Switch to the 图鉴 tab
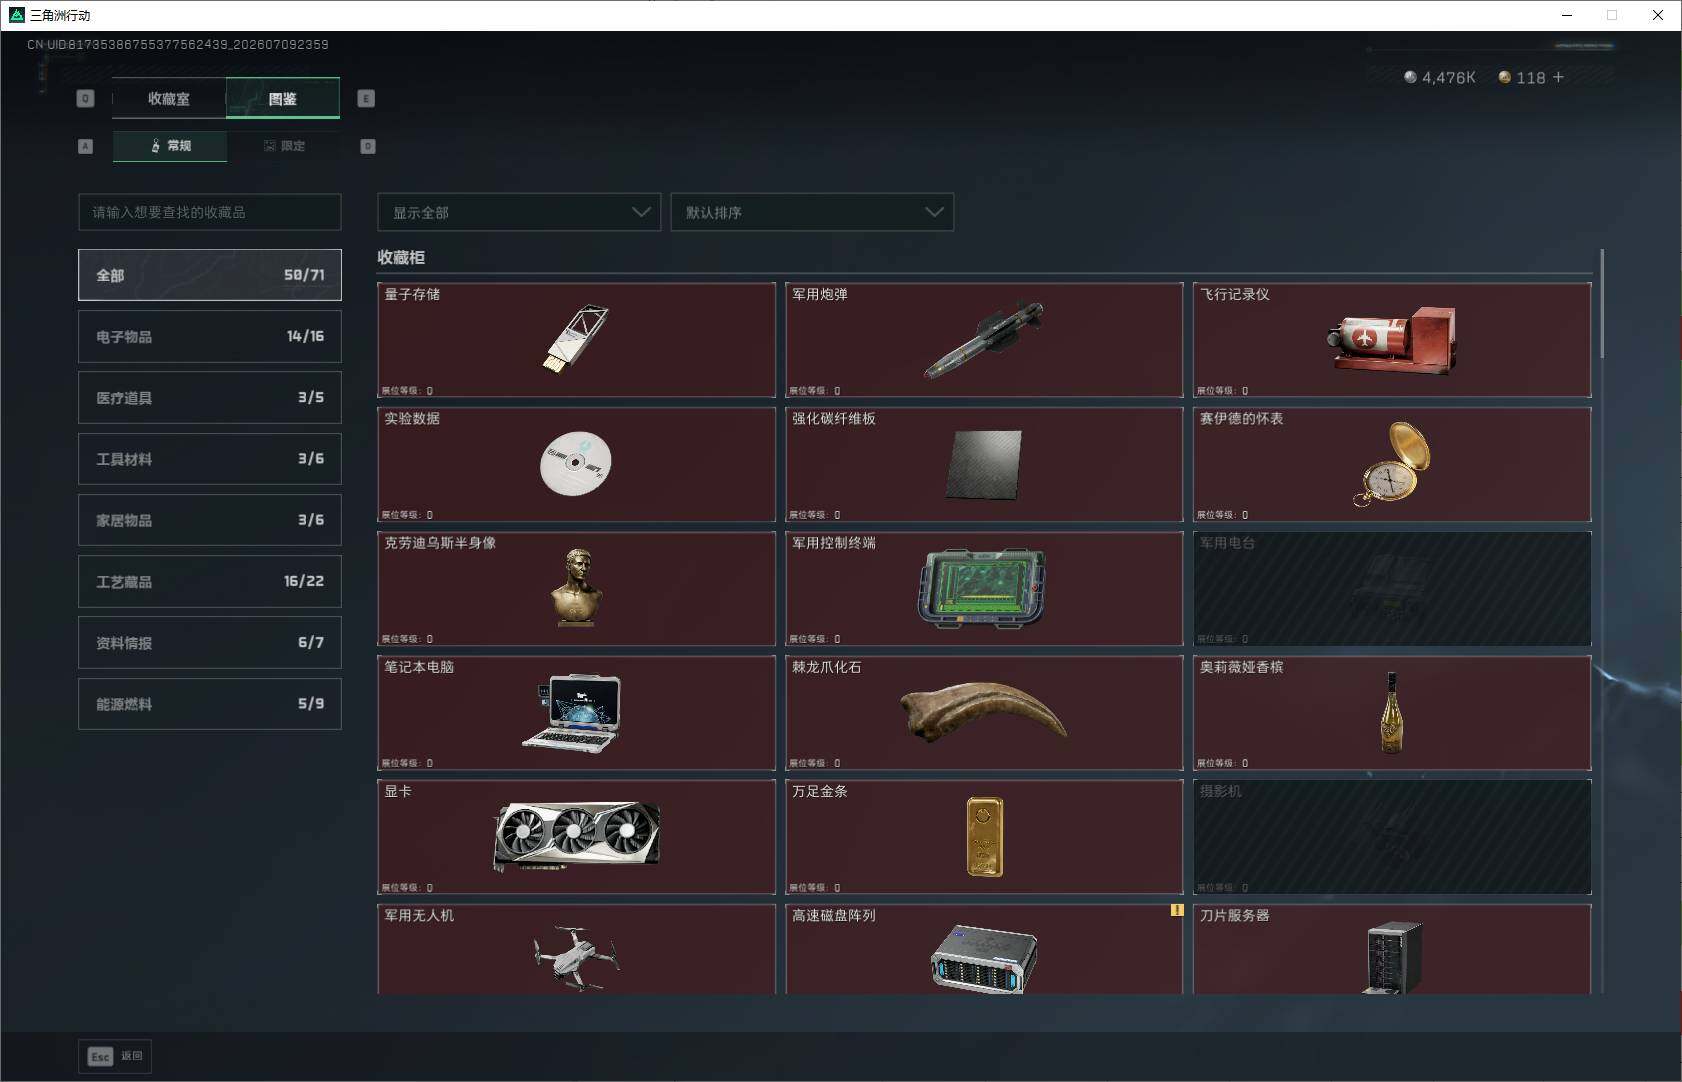Image resolution: width=1682 pixels, height=1082 pixels. [283, 98]
